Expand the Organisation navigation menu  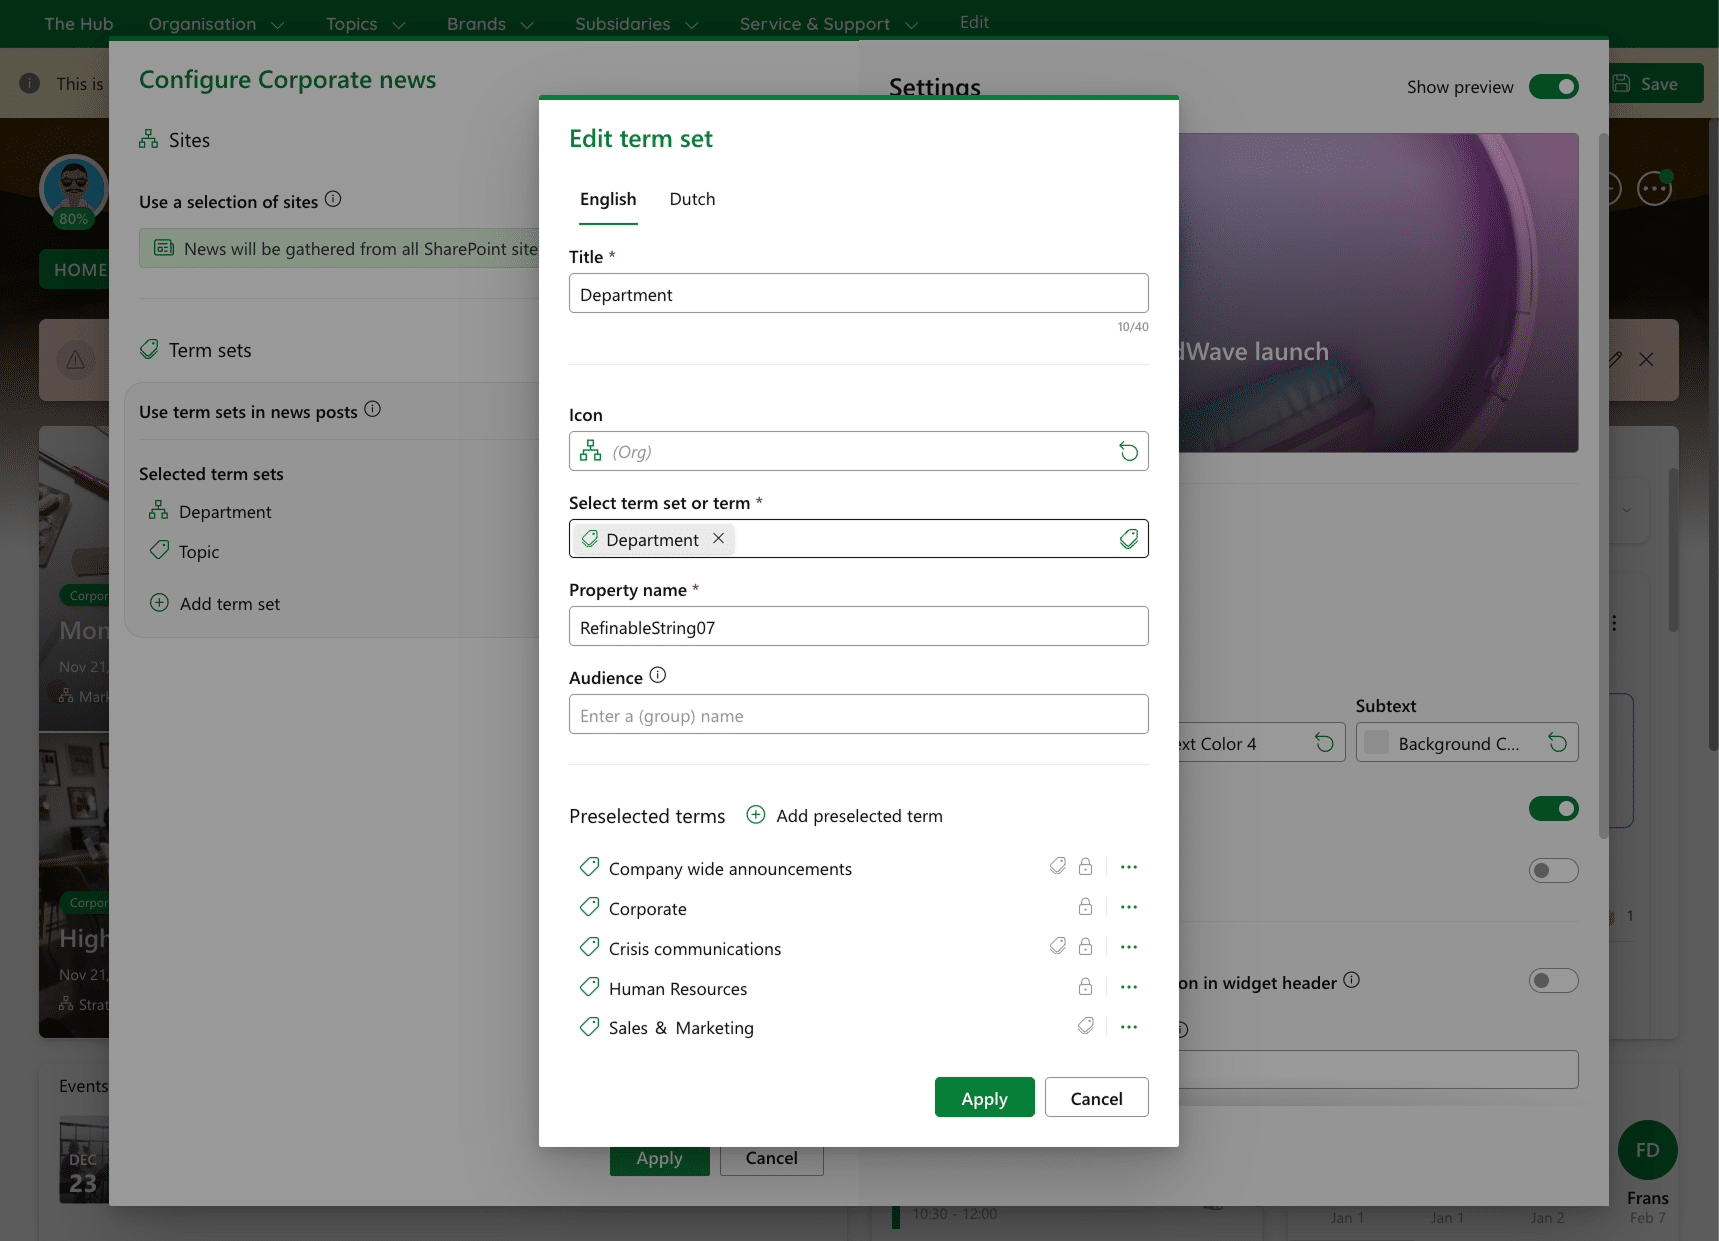coord(216,24)
